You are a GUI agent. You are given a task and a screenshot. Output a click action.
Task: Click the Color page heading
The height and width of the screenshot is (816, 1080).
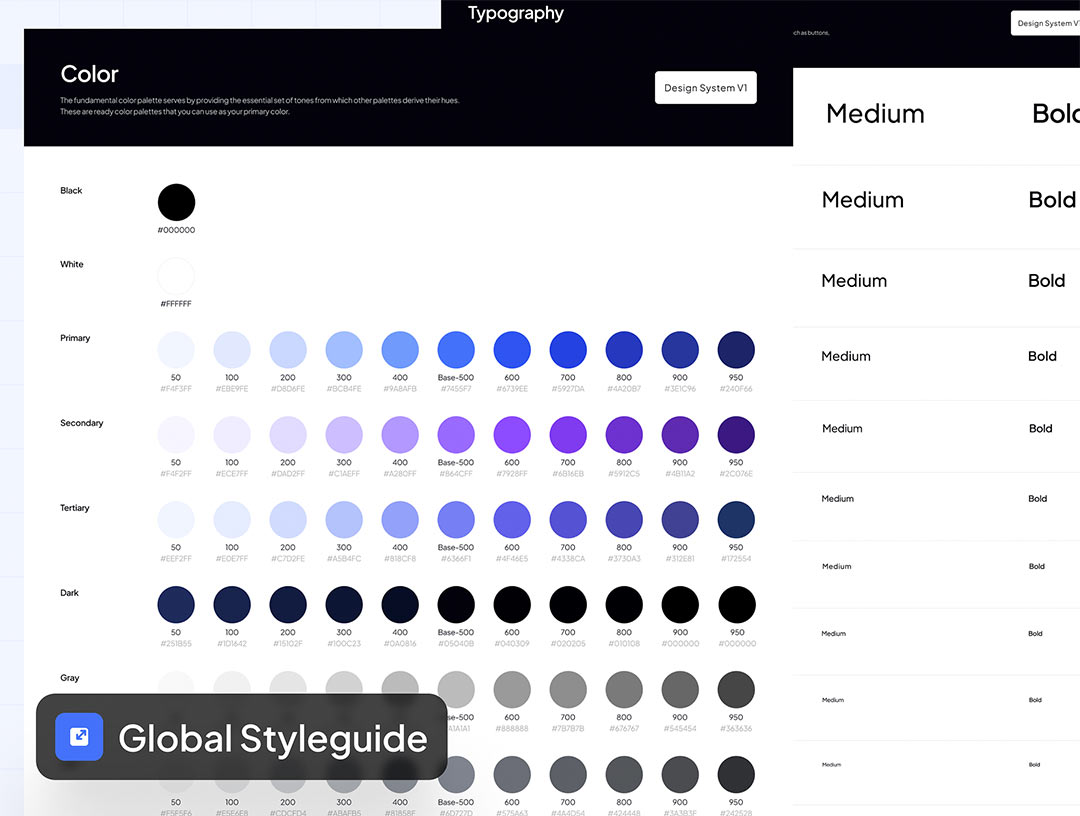click(x=90, y=74)
